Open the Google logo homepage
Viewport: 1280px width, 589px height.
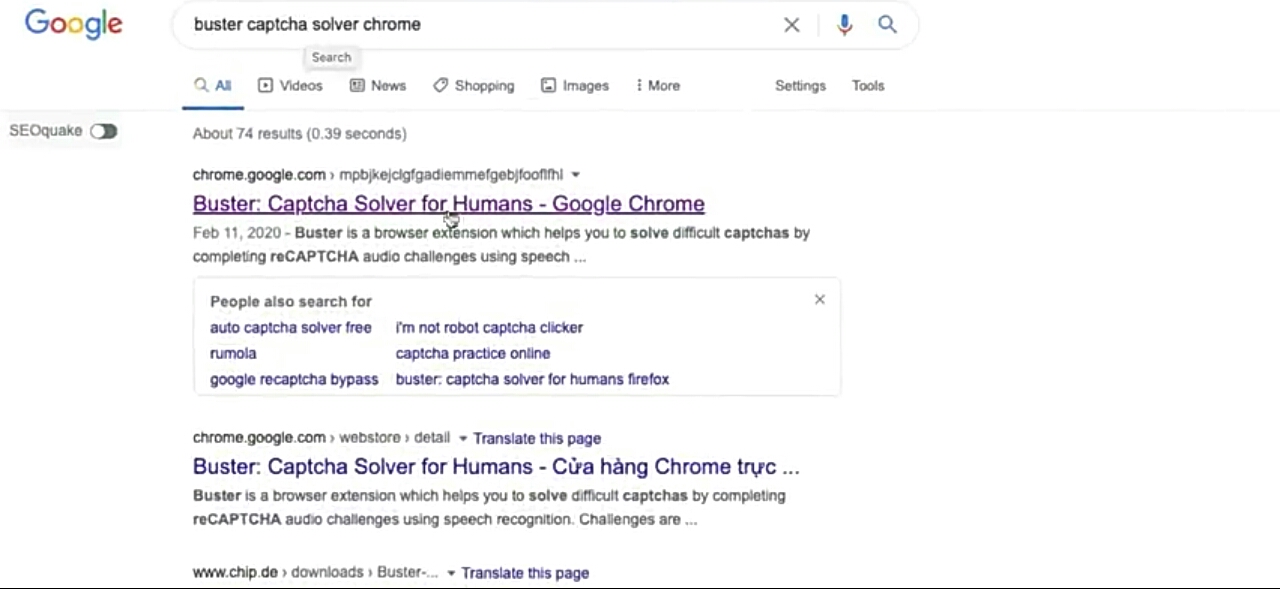click(74, 24)
